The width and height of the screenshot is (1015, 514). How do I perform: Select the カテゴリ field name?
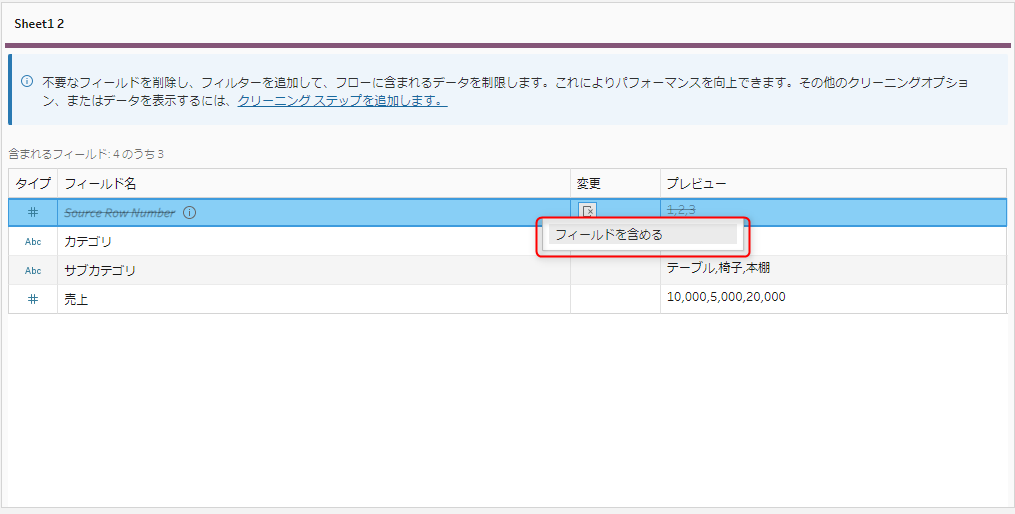tap(88, 242)
